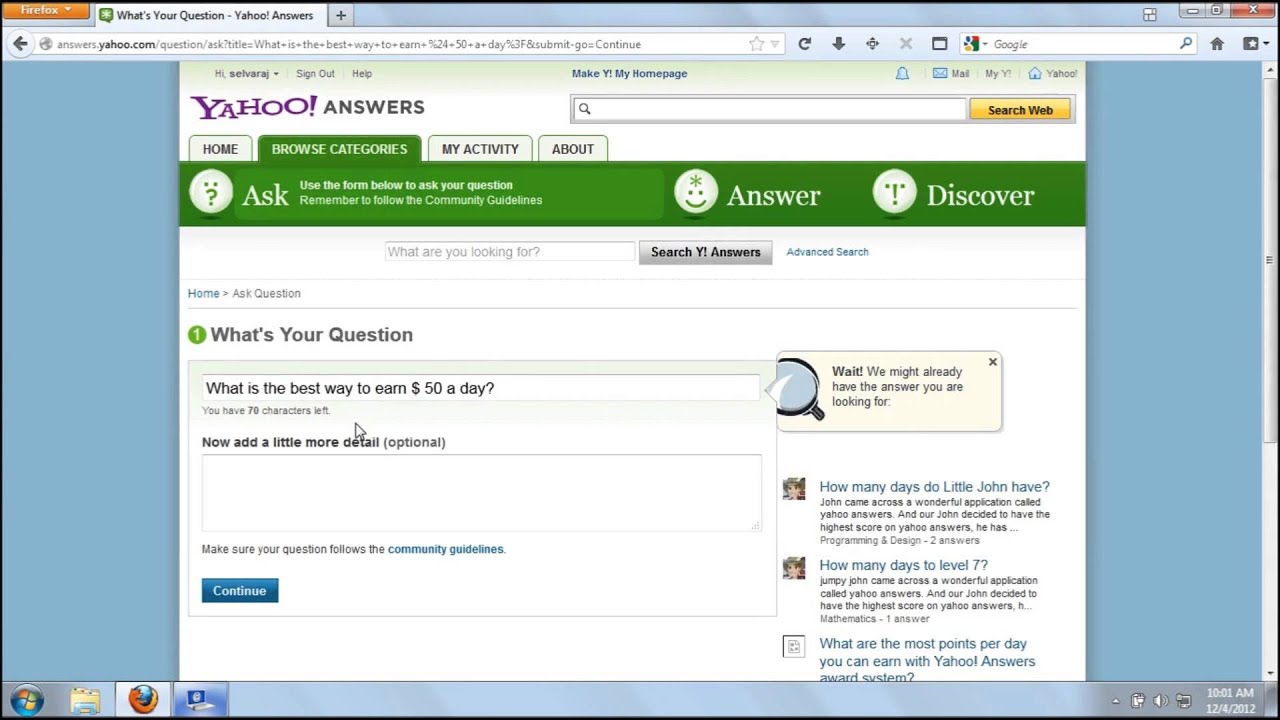
Task: Open the Firefox menu button
Action: click(x=44, y=10)
